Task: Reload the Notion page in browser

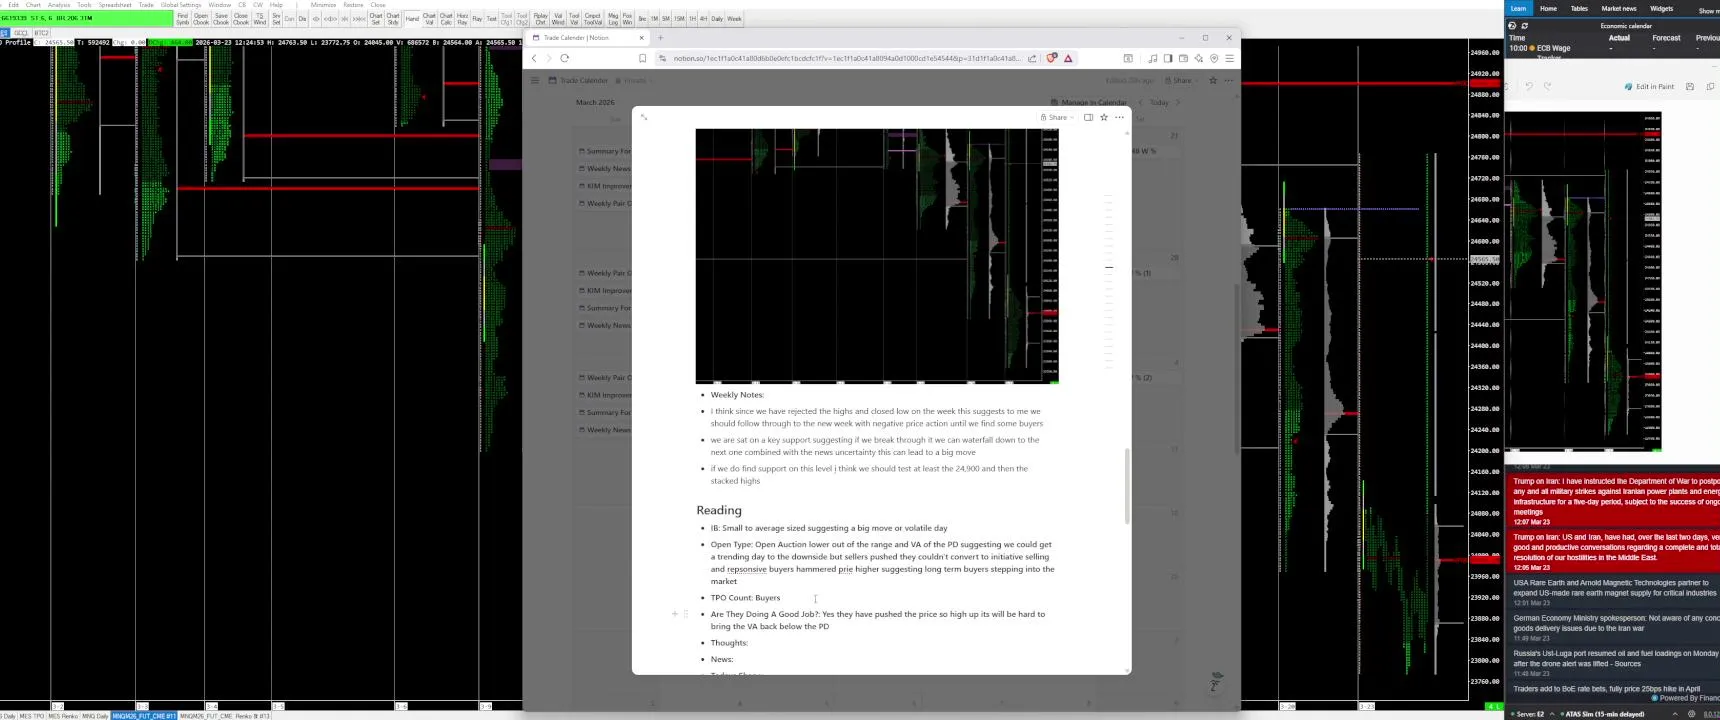Action: [x=565, y=58]
